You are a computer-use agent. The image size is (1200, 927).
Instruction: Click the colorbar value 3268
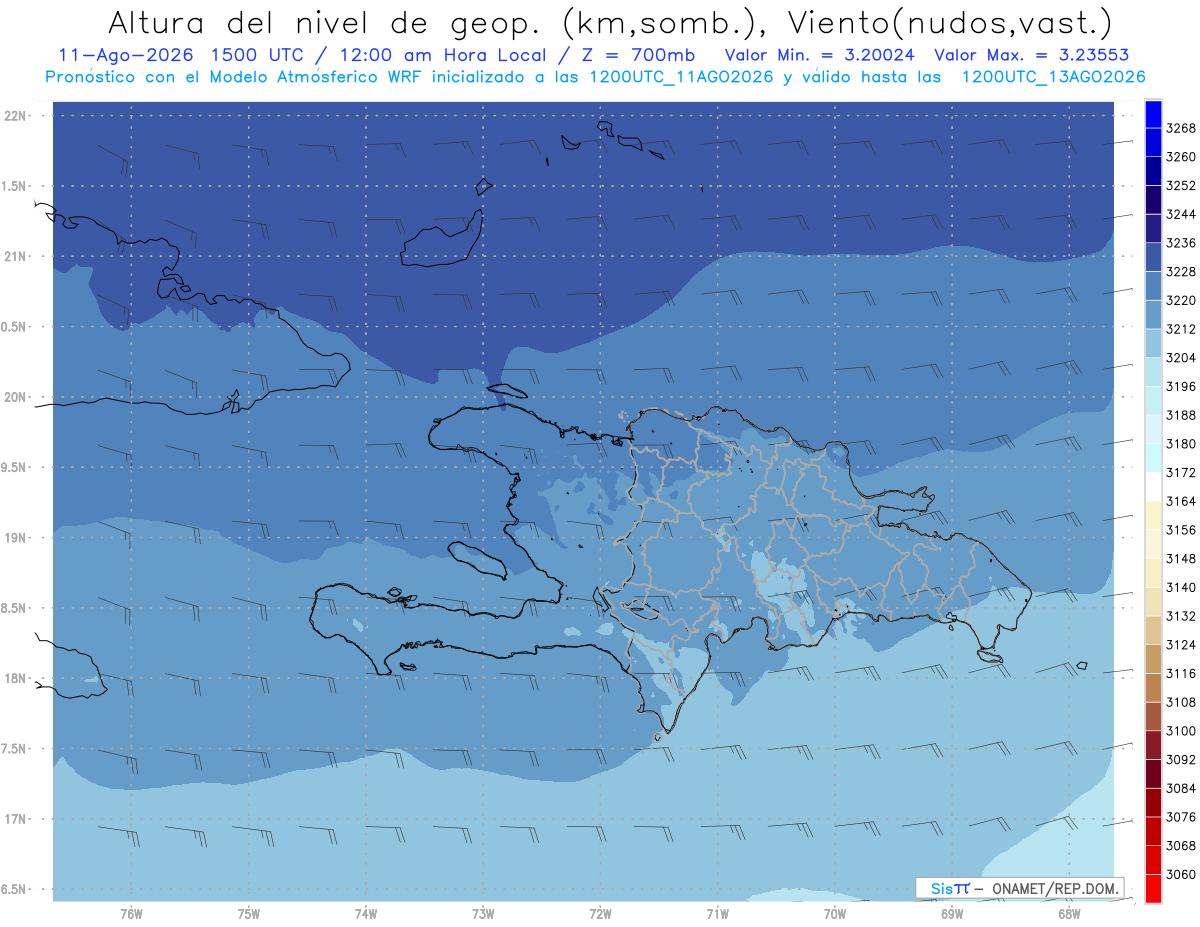tap(1181, 129)
